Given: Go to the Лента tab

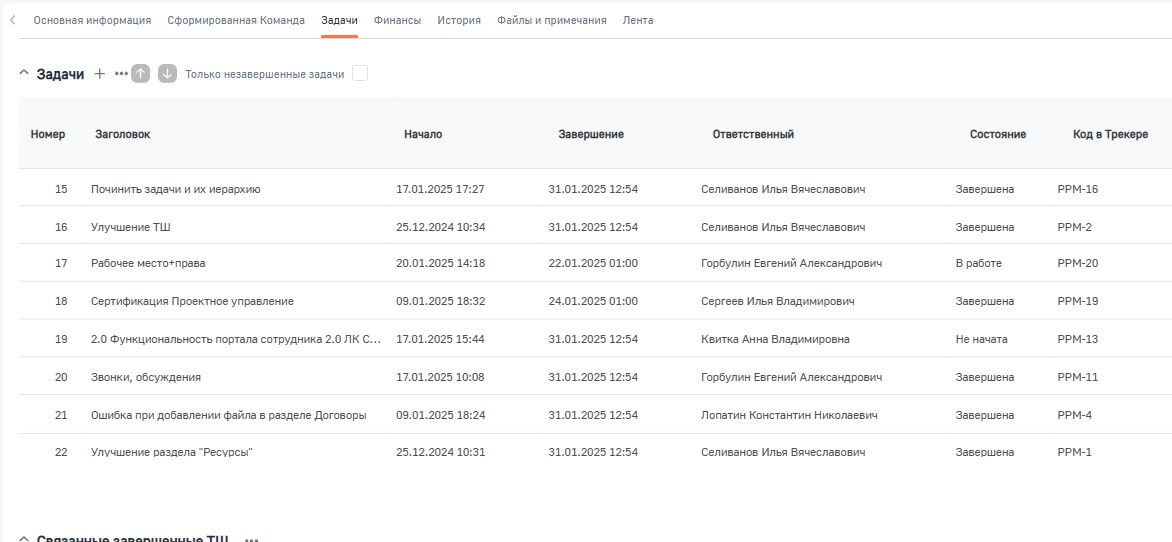Looking at the screenshot, I should (x=638, y=20).
